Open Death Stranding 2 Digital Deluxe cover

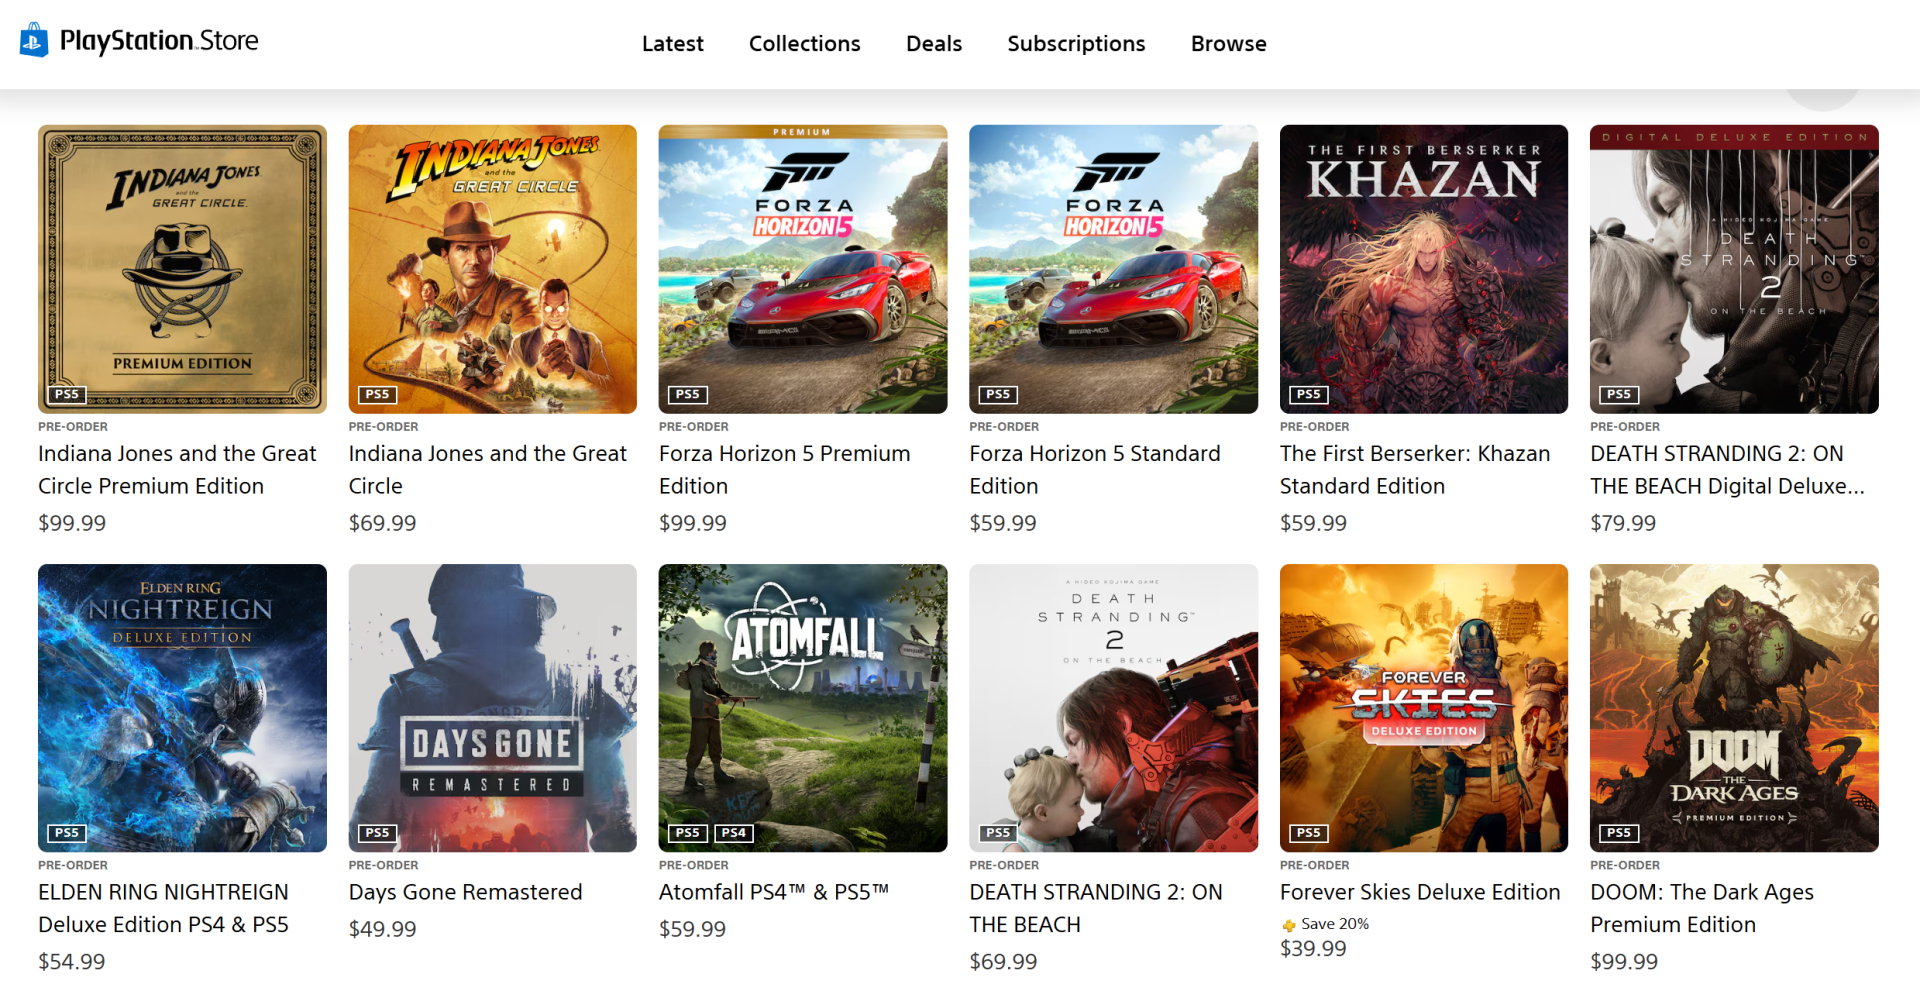coord(1734,269)
